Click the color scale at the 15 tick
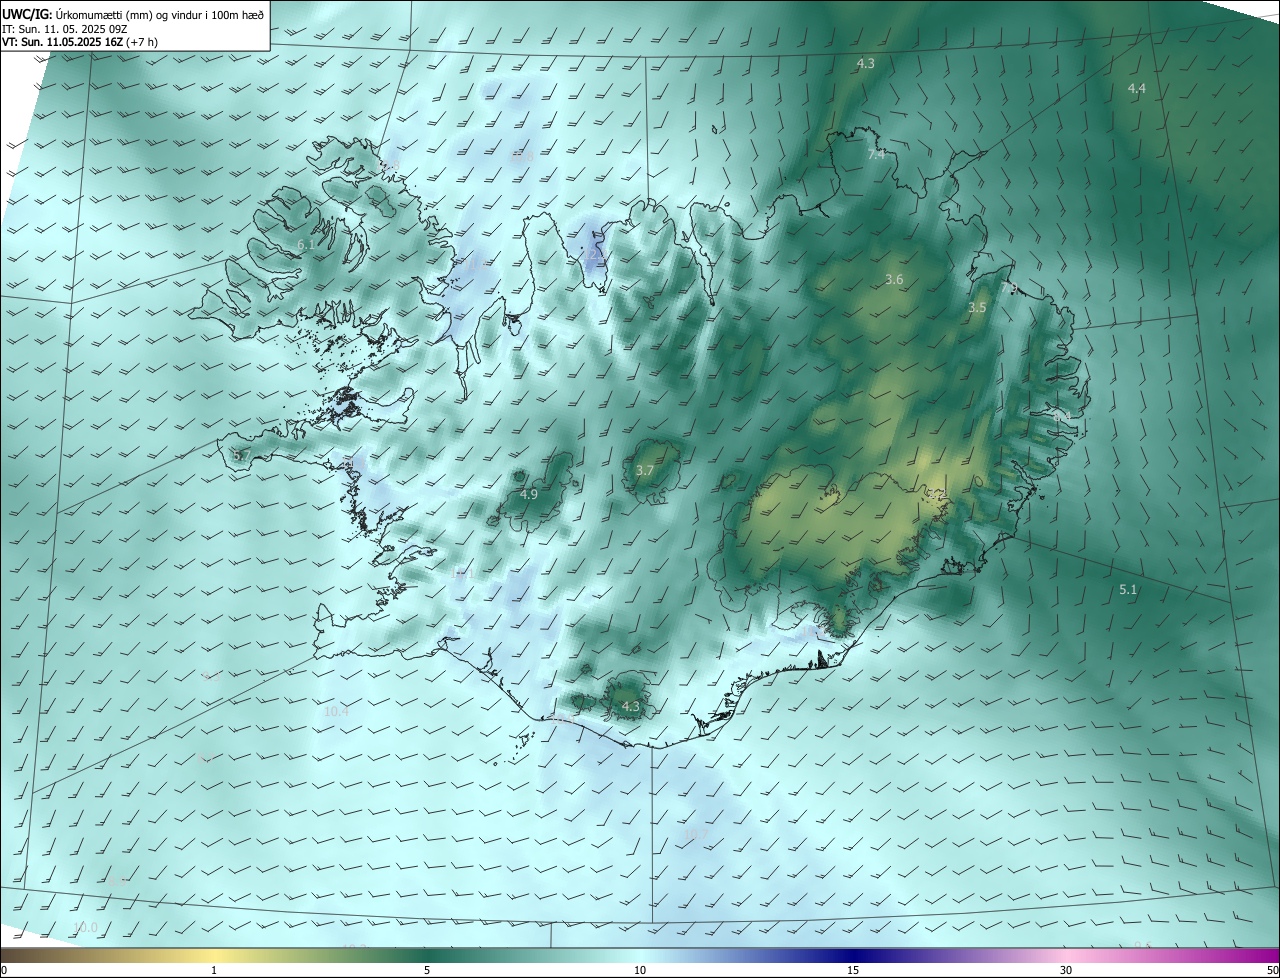 [x=853, y=970]
